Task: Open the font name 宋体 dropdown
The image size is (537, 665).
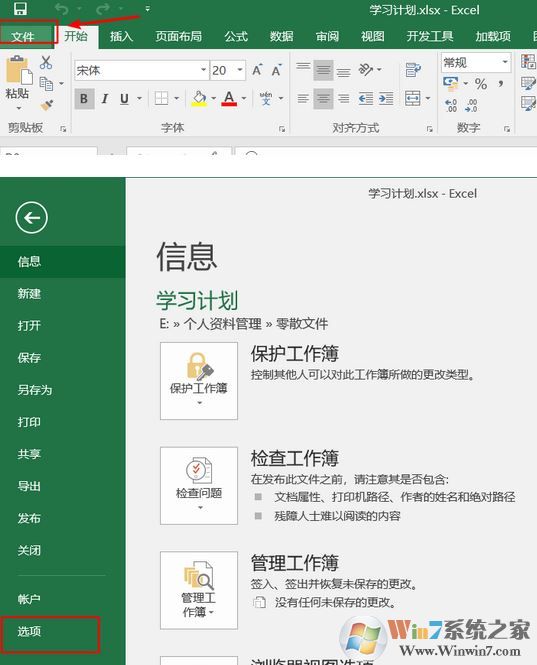Action: tap(204, 70)
